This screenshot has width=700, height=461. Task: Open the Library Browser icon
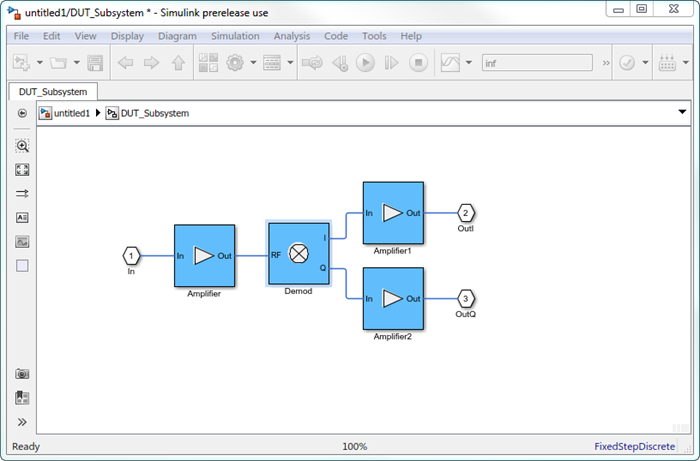209,63
